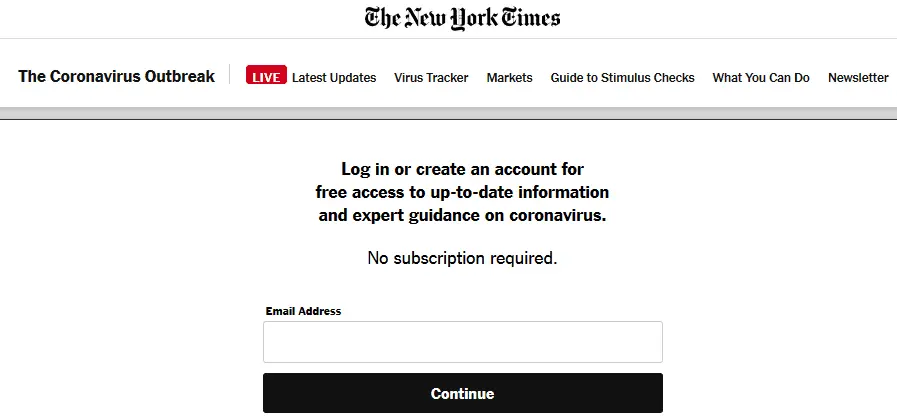Focus the Email Address text field
The height and width of the screenshot is (417, 897).
click(462, 342)
